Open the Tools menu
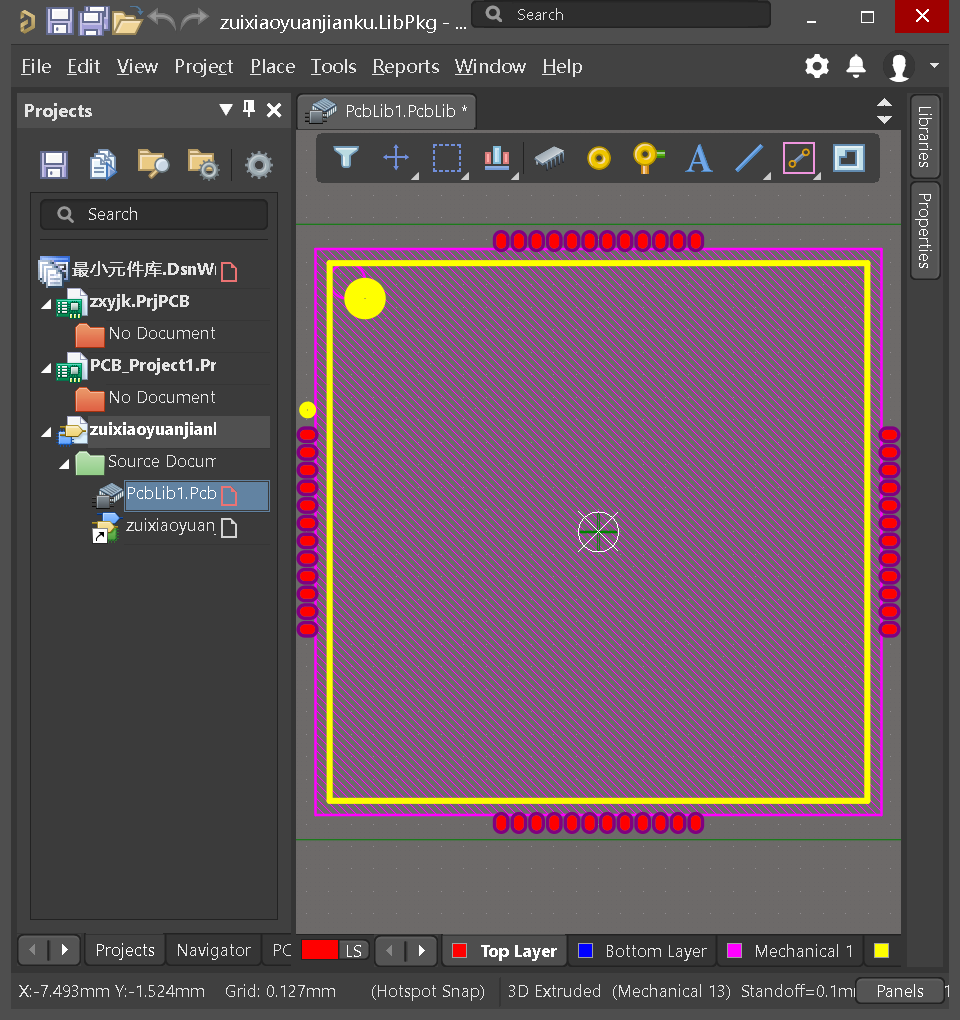Screen dimensions: 960x1020 tap(333, 66)
